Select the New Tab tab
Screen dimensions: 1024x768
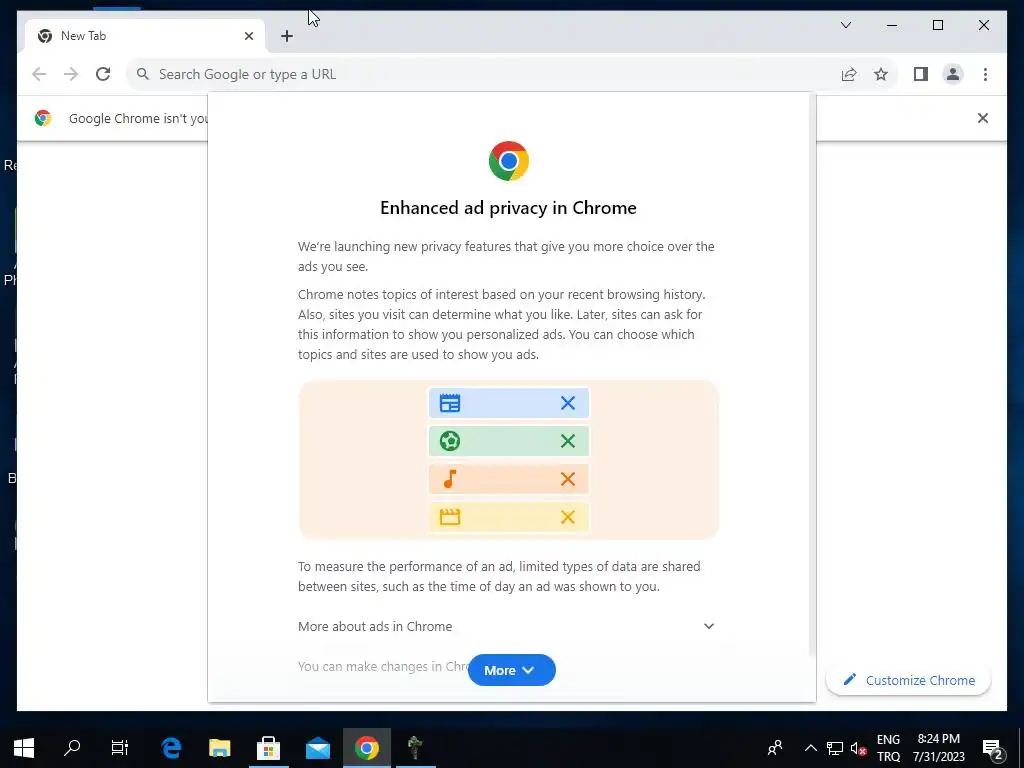(x=145, y=36)
